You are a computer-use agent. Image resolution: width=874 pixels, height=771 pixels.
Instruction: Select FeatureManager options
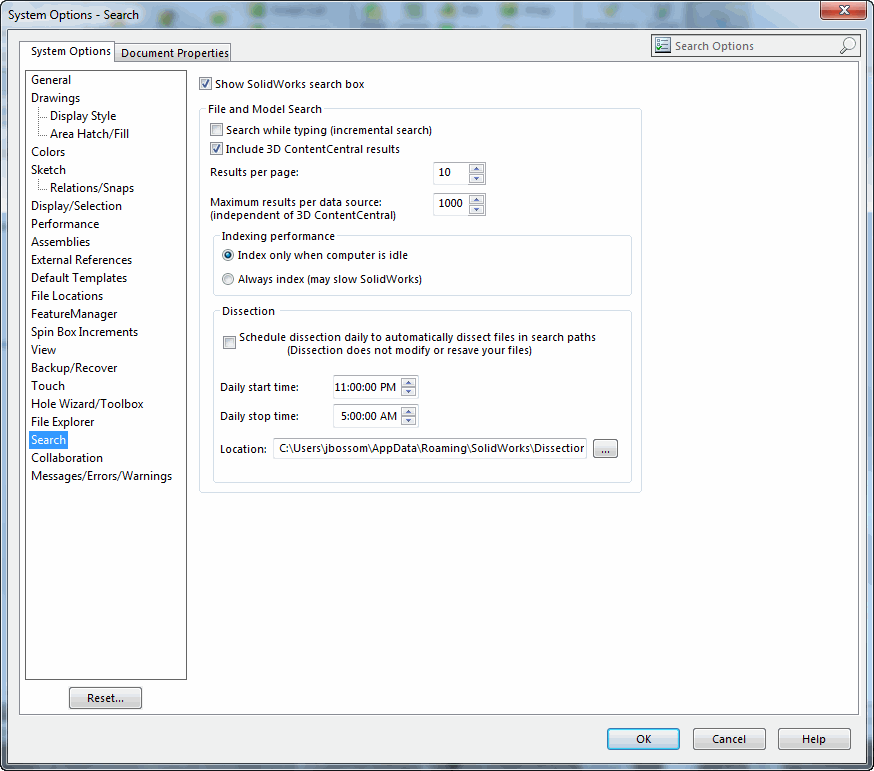[74, 314]
